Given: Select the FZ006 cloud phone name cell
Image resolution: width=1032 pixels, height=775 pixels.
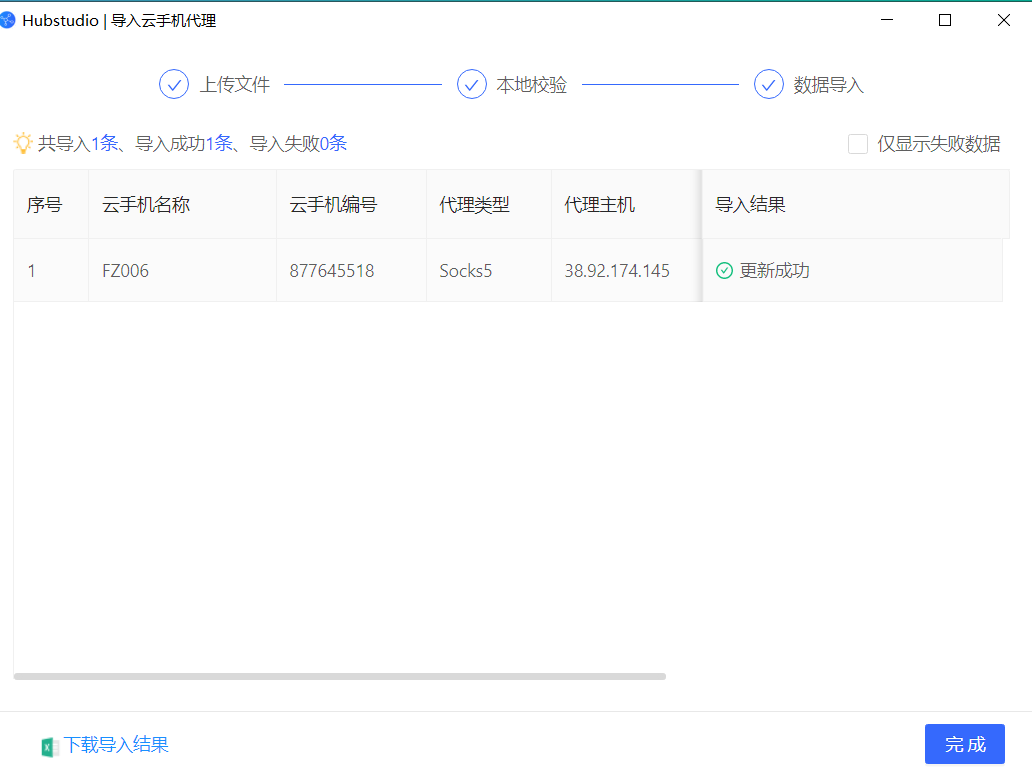Looking at the screenshot, I should (126, 271).
